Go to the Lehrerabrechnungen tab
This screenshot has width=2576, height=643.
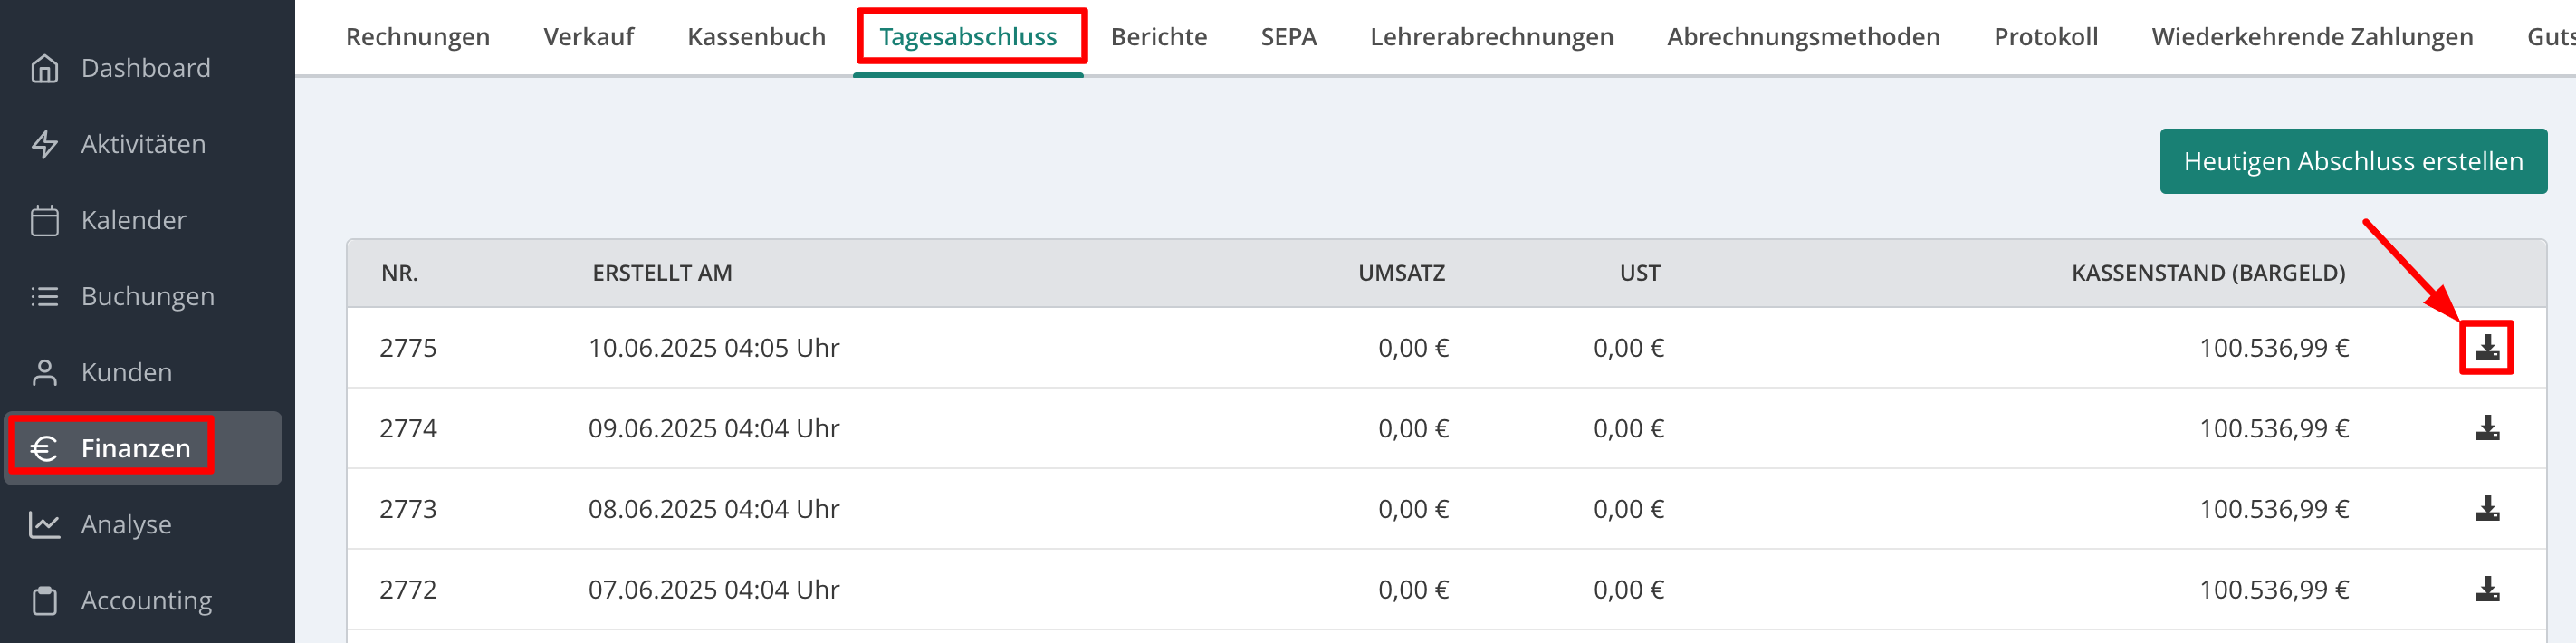click(1491, 37)
